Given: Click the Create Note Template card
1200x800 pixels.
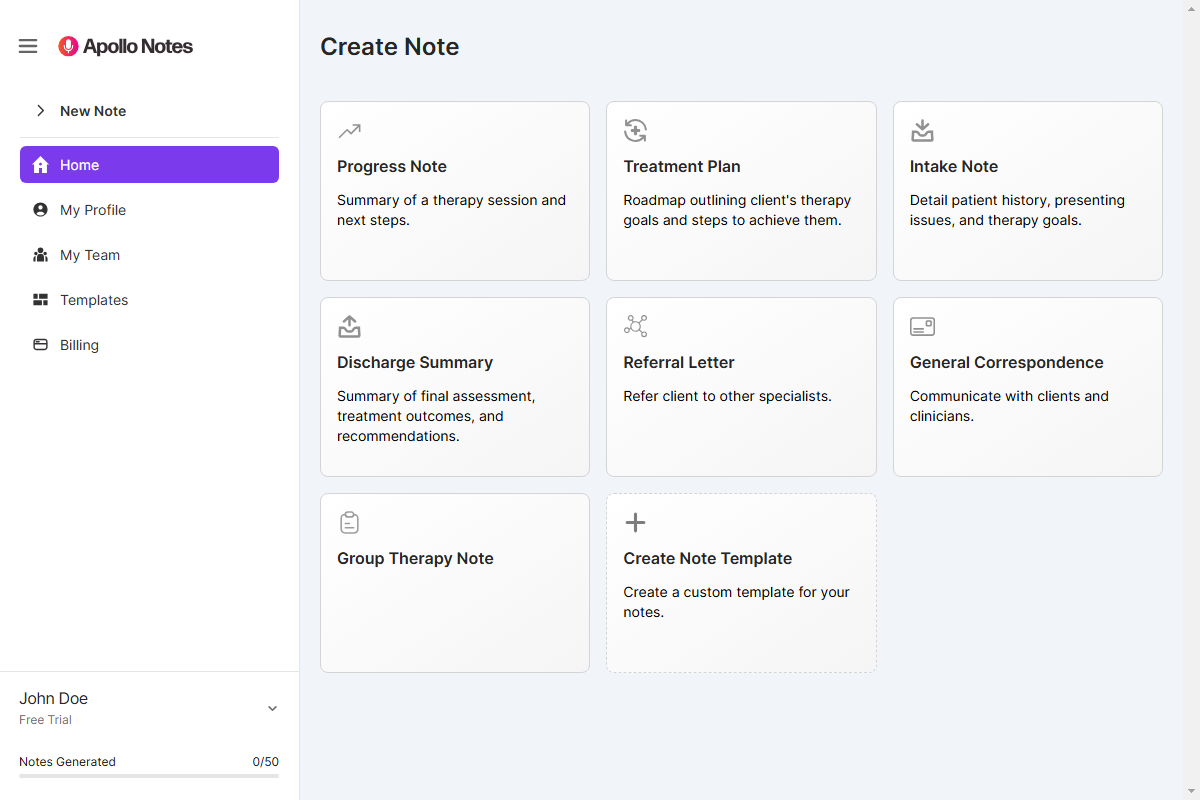Looking at the screenshot, I should [740, 582].
